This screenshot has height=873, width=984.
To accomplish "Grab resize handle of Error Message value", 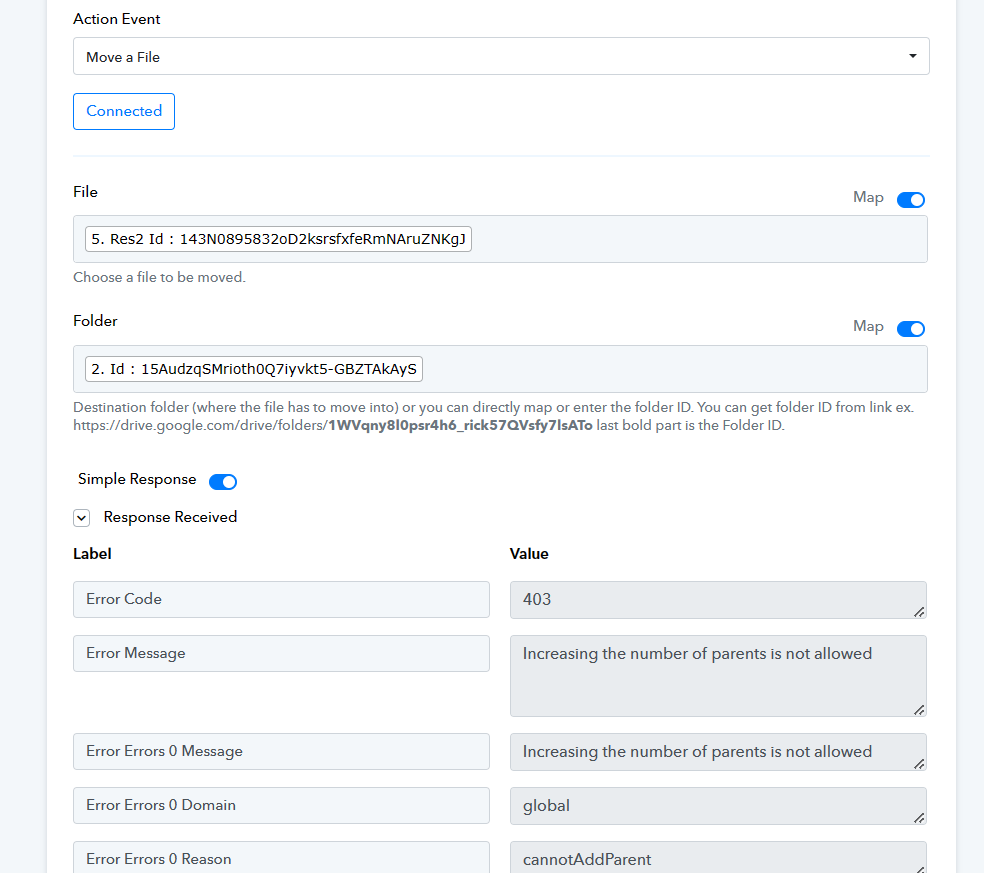I will pos(919,710).
